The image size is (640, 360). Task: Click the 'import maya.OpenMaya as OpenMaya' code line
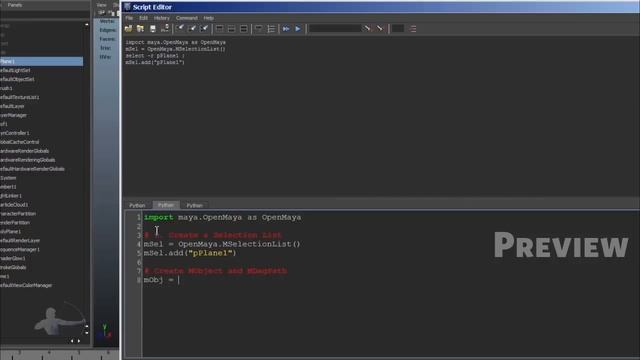click(x=222, y=218)
